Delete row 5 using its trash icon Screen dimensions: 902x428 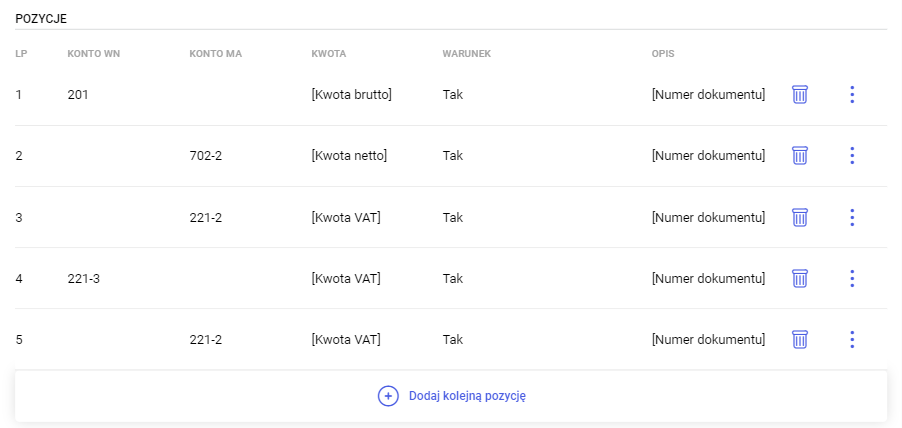tap(799, 340)
